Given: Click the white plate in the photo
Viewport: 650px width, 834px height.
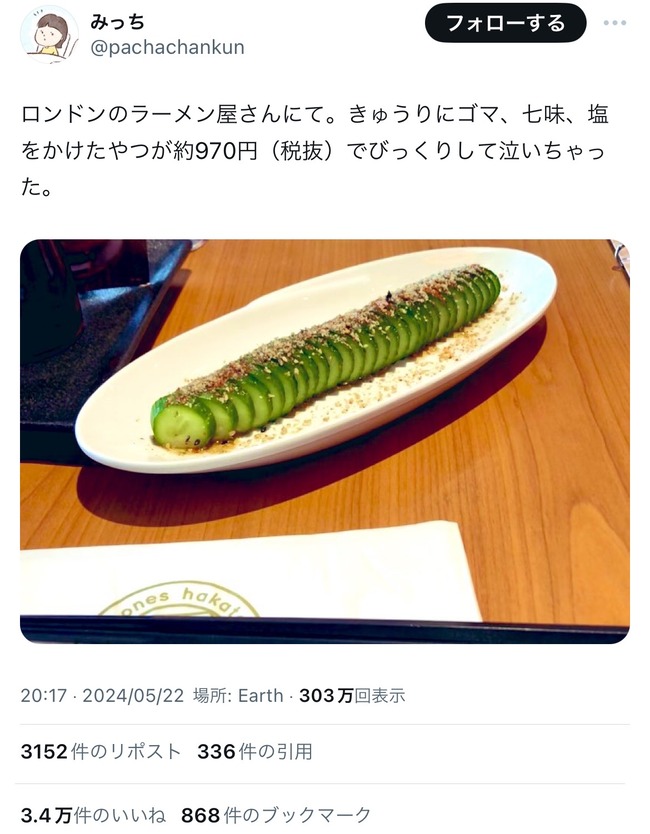Looking at the screenshot, I should (316, 360).
